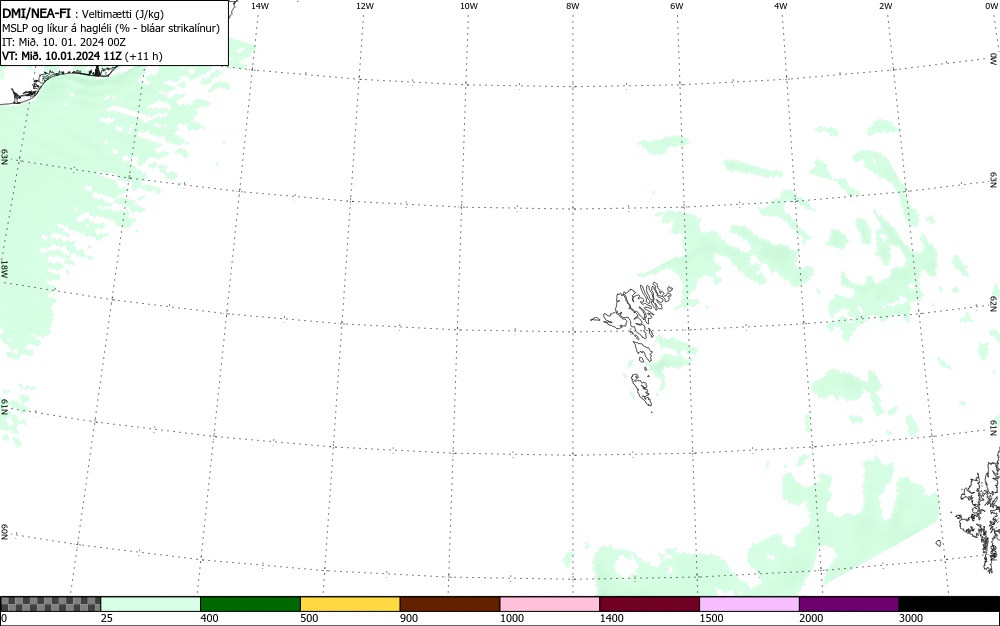Click the "12W" longitude label
Image resolution: width=1000 pixels, height=626 pixels.
[x=365, y=6]
